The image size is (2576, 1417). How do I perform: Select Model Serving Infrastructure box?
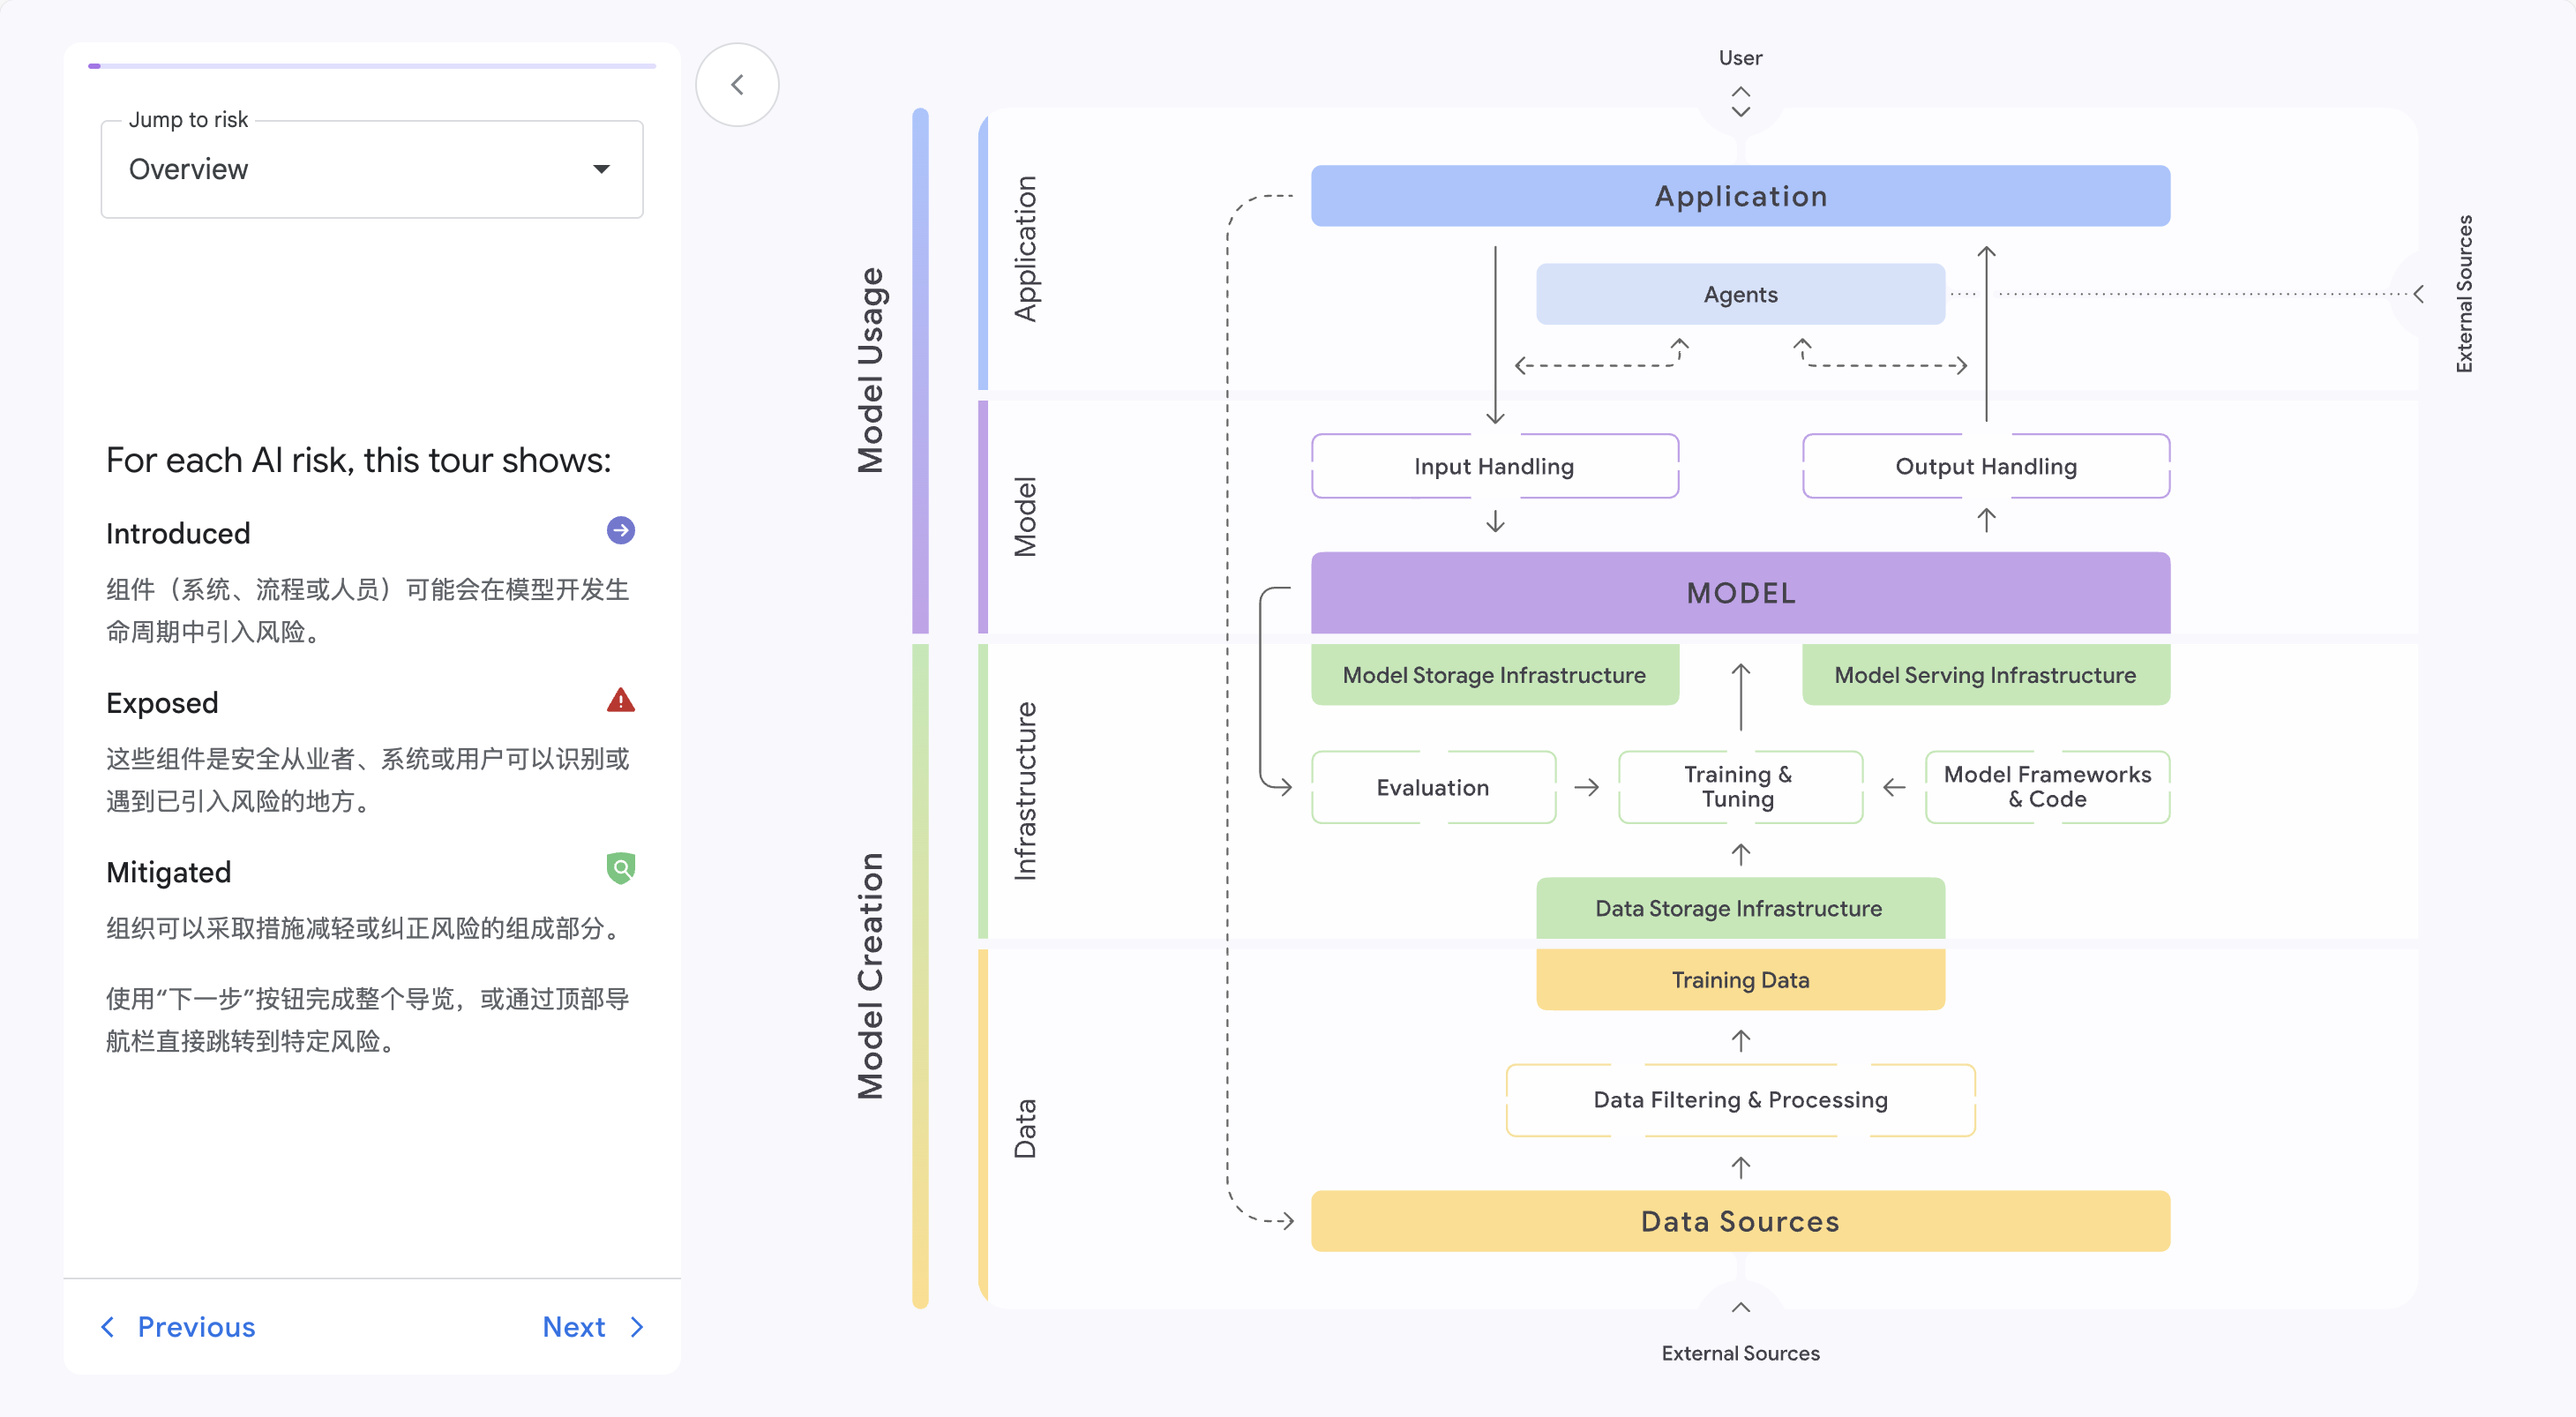[x=1985, y=675]
